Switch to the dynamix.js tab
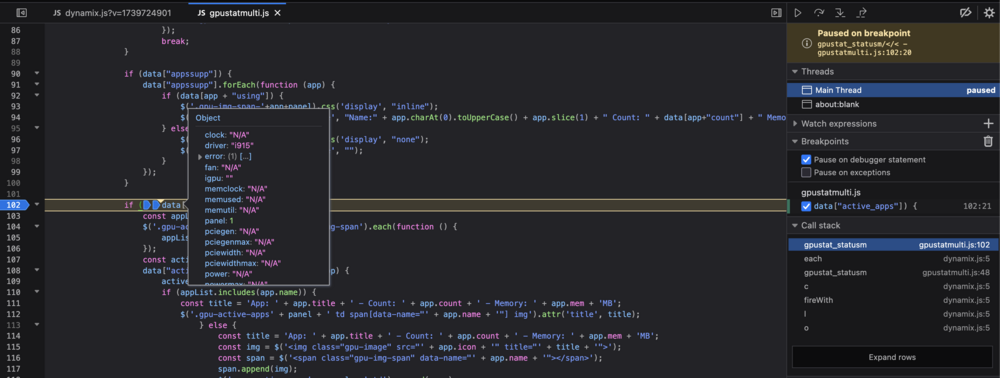The image size is (1000, 378). pyautogui.click(x=112, y=12)
